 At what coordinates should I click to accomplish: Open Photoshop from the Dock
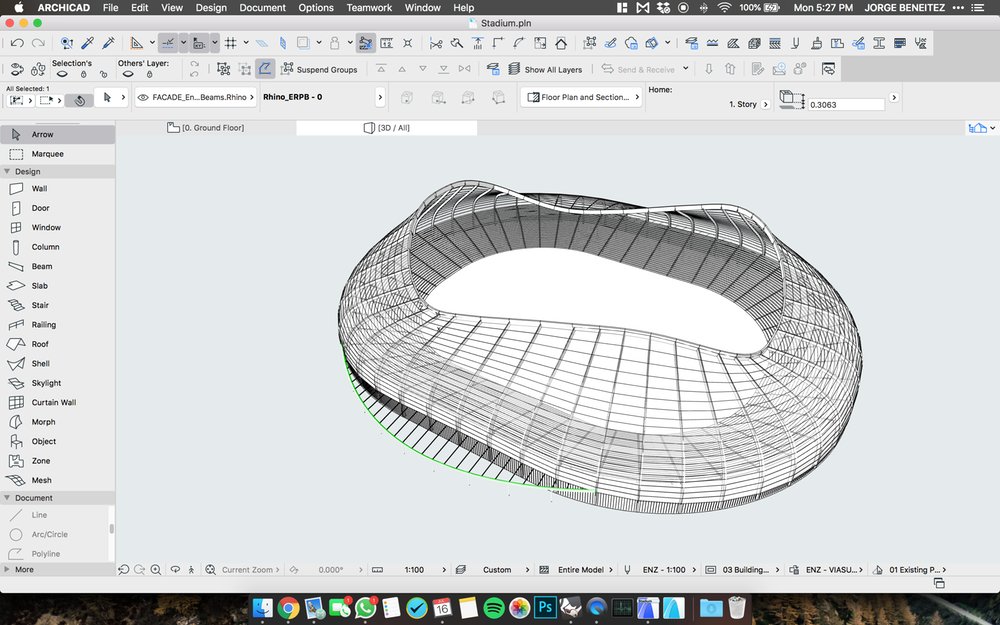tap(545, 608)
